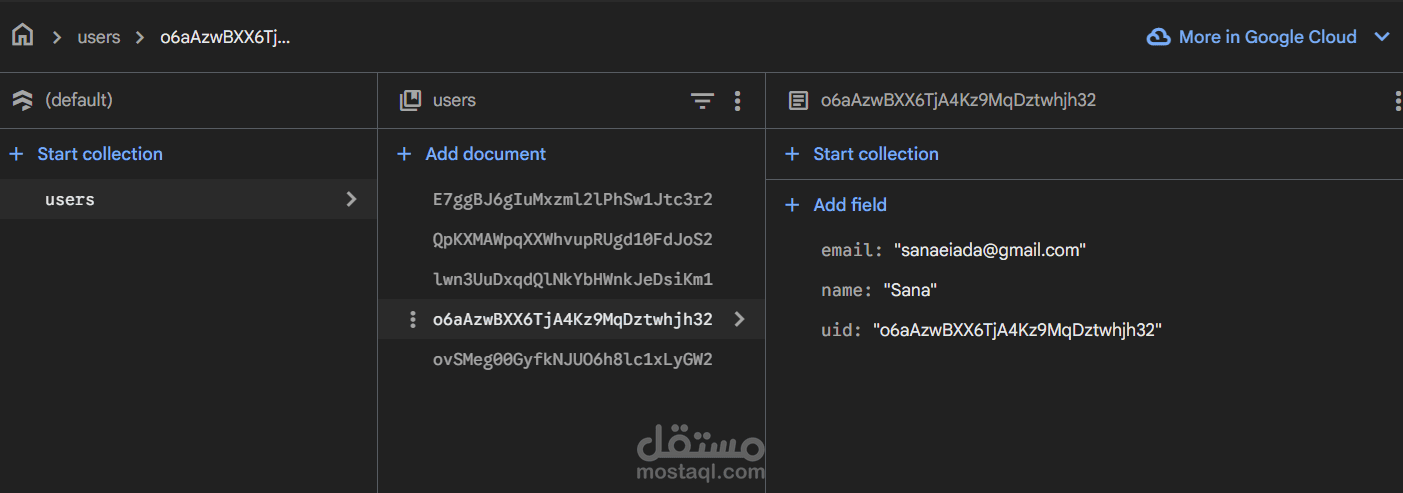Open document E7ggBJ6gIuMxzml2lPhSw1Jtc3r2
Image resolution: width=1403 pixels, height=493 pixels.
click(x=572, y=199)
